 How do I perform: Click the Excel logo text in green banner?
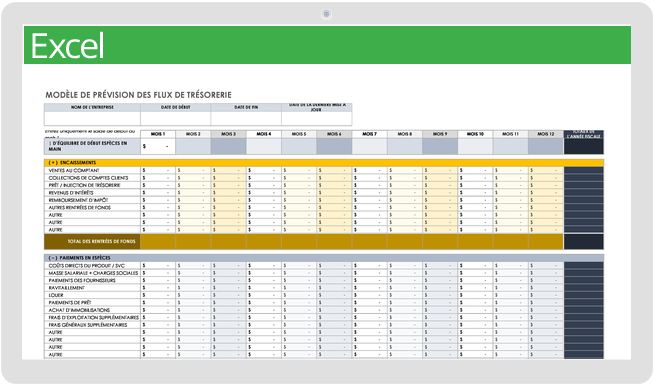coord(67,46)
